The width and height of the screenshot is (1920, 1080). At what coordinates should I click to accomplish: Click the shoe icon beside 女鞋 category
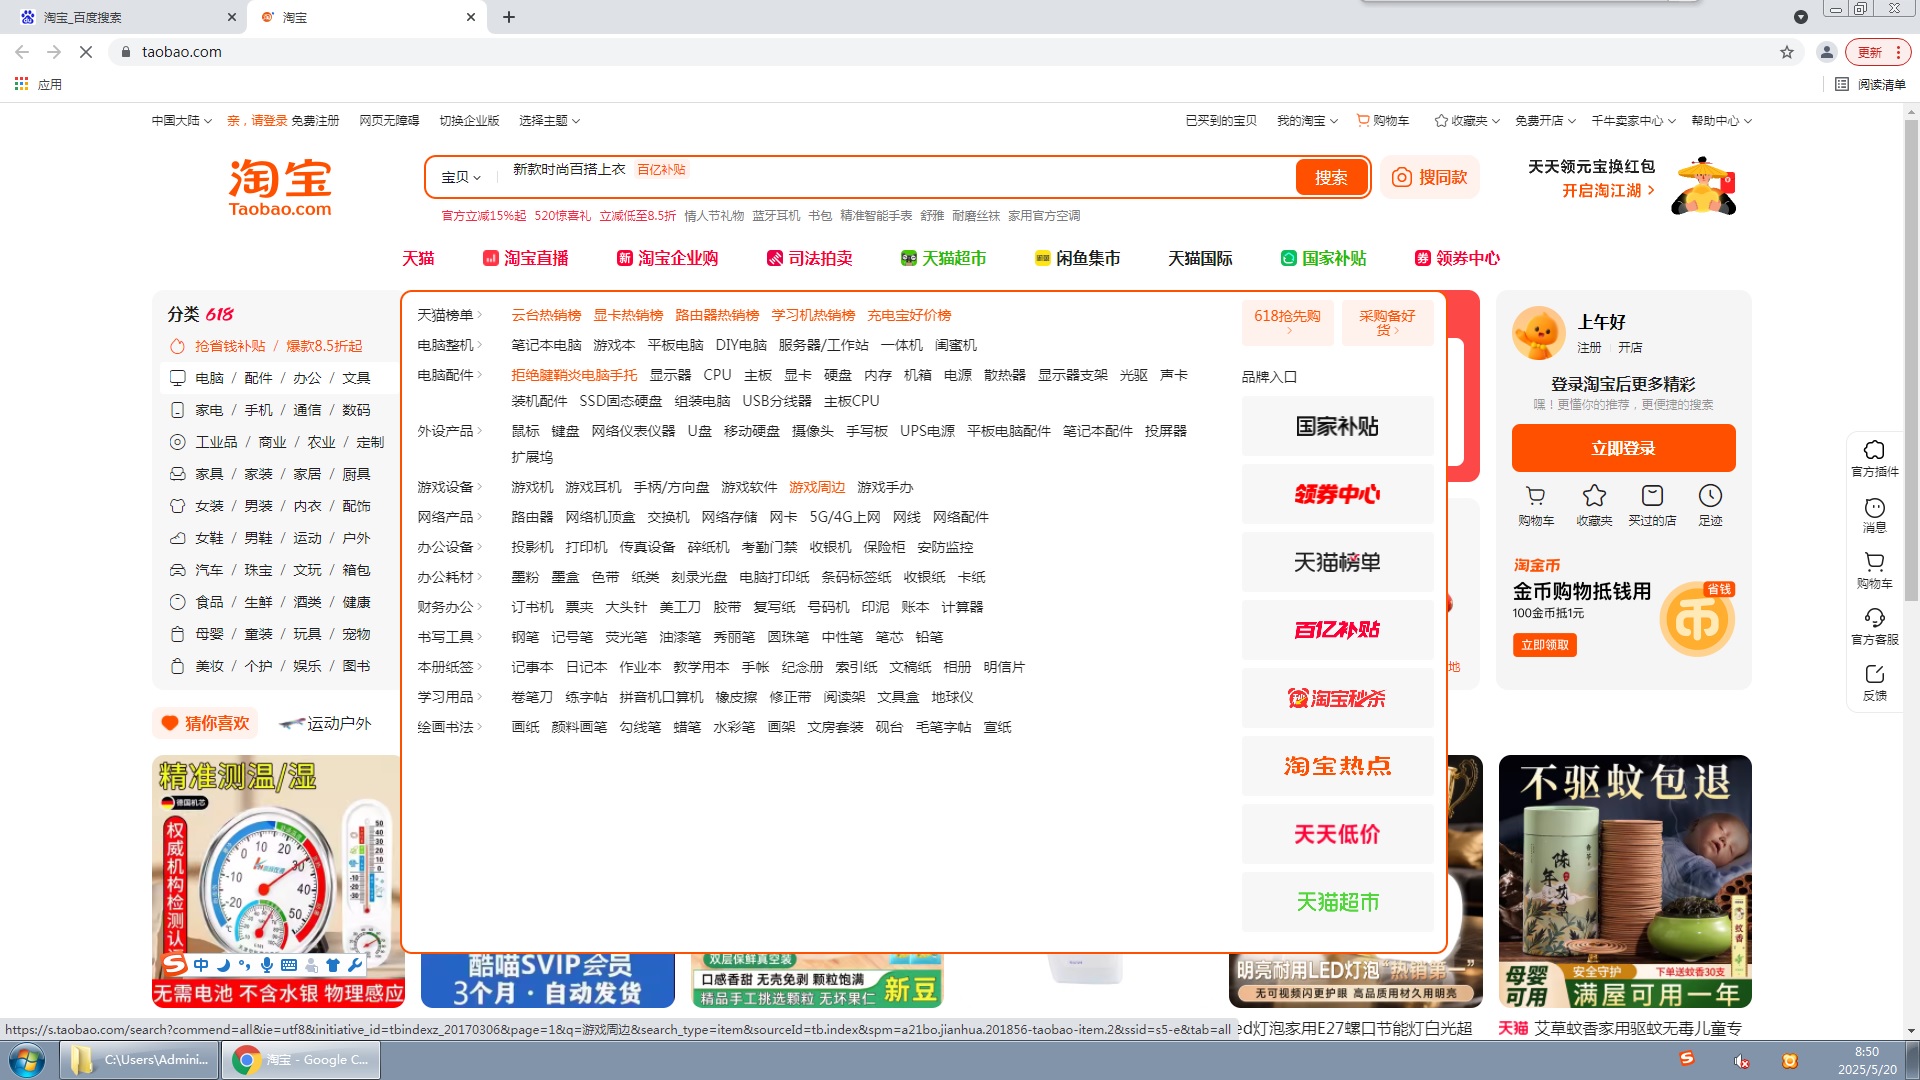tap(177, 538)
